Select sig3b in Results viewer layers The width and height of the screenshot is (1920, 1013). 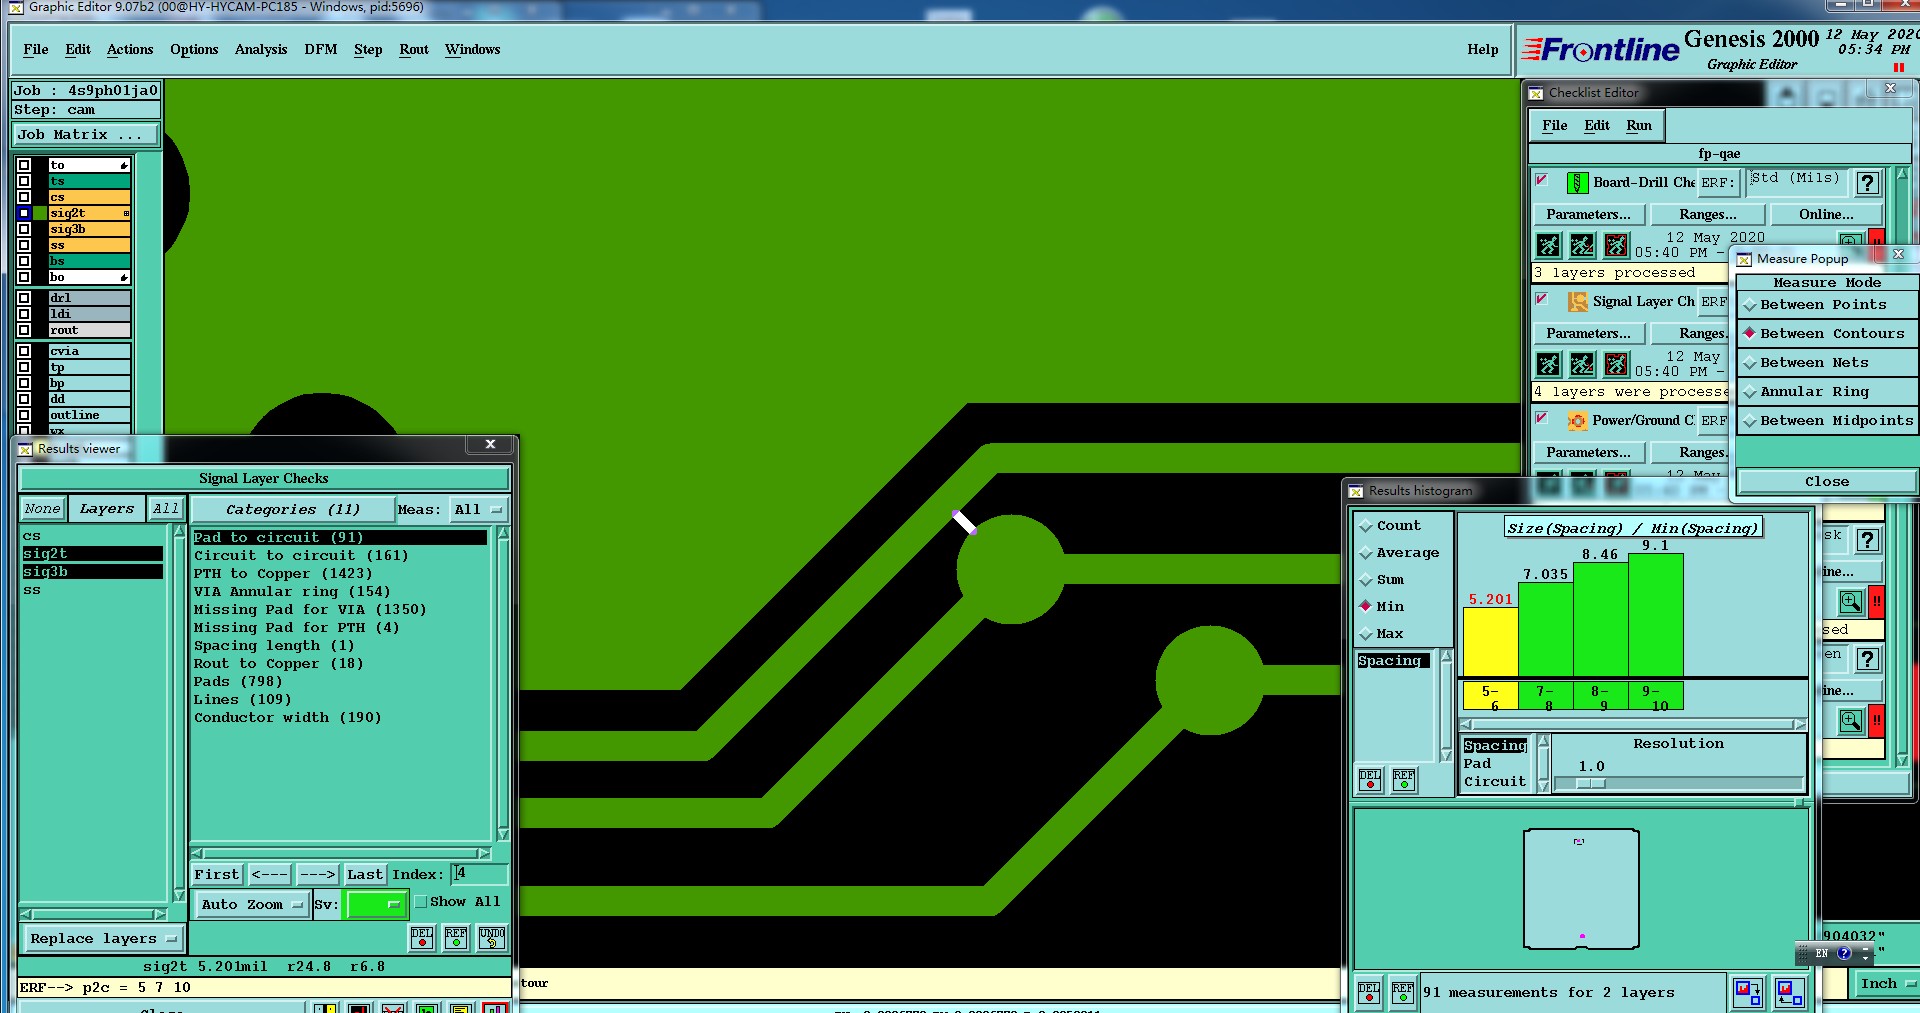(x=92, y=571)
